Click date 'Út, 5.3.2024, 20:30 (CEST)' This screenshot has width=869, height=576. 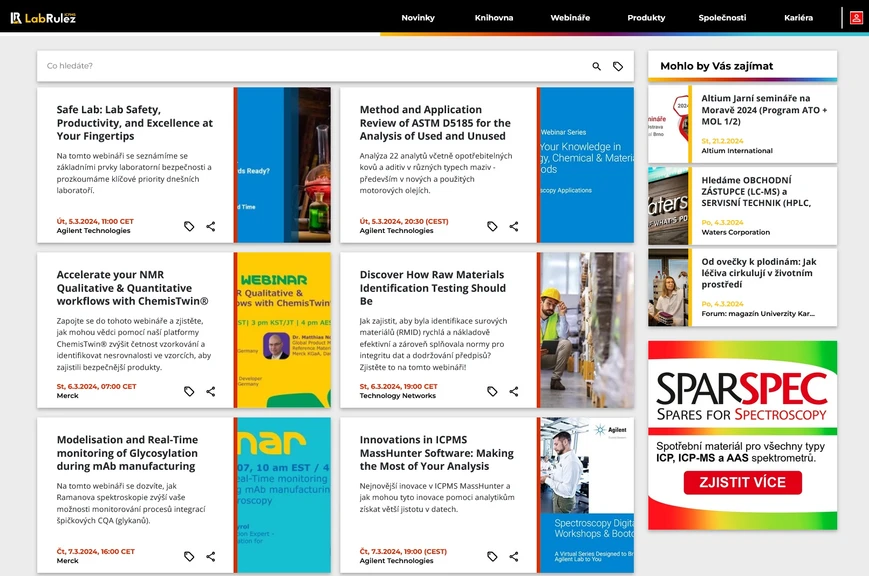(404, 221)
